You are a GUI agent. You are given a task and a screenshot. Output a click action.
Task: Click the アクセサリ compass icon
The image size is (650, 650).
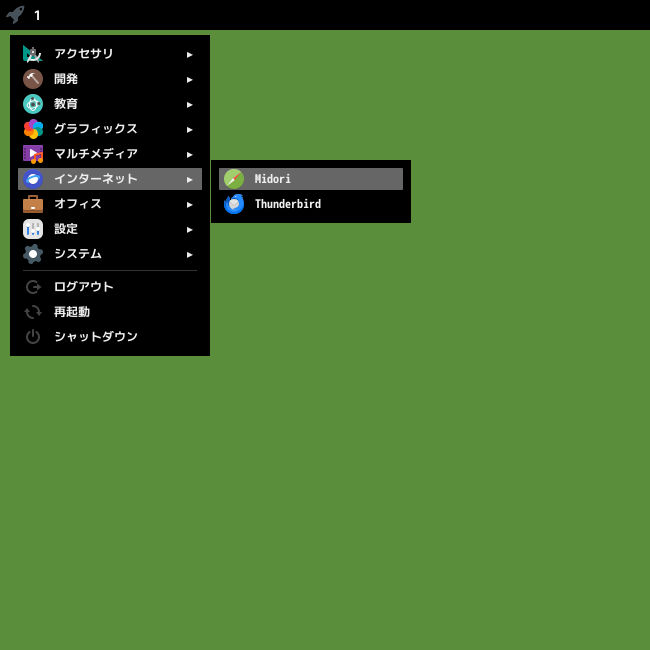[33, 54]
